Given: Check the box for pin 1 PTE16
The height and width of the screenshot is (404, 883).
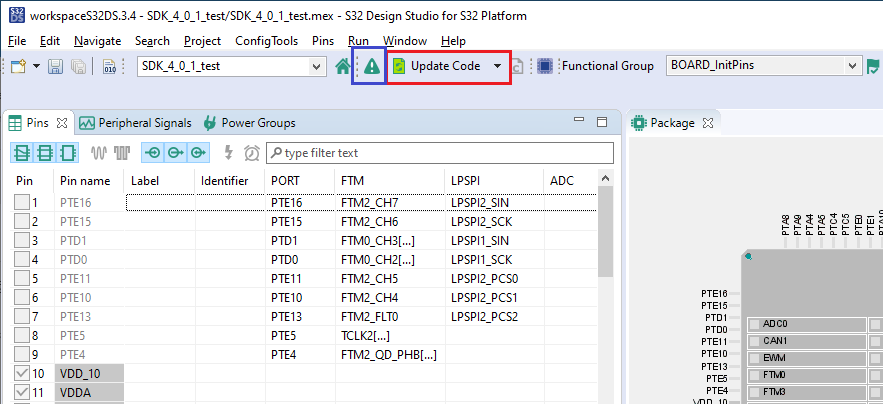Looking at the screenshot, I should pyautogui.click(x=22, y=202).
